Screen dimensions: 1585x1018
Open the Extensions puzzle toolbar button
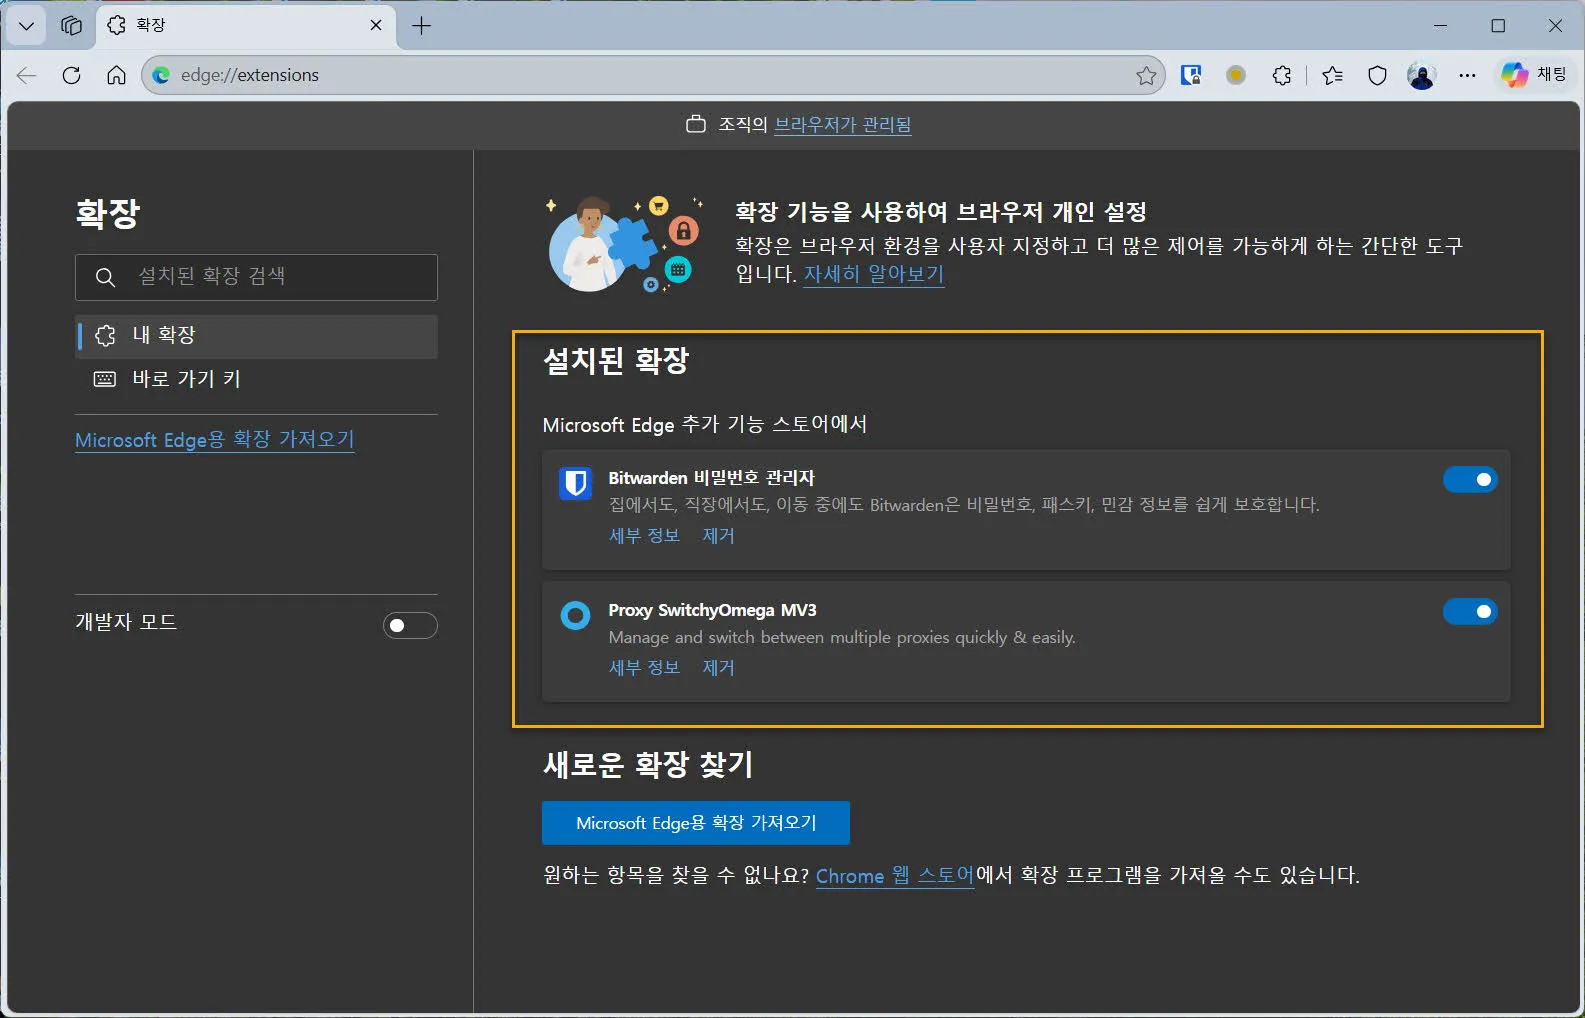pyautogui.click(x=1281, y=75)
